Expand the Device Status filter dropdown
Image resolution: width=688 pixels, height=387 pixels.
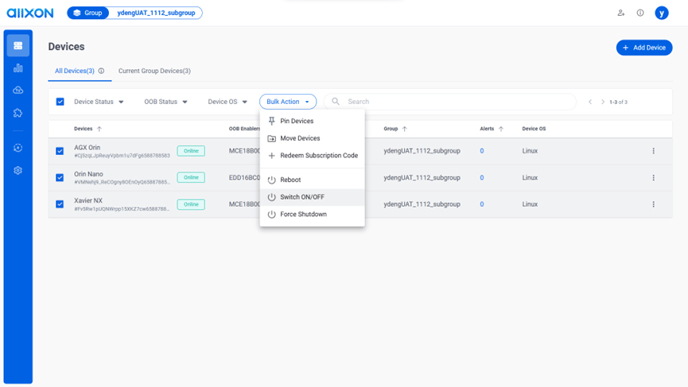99,102
